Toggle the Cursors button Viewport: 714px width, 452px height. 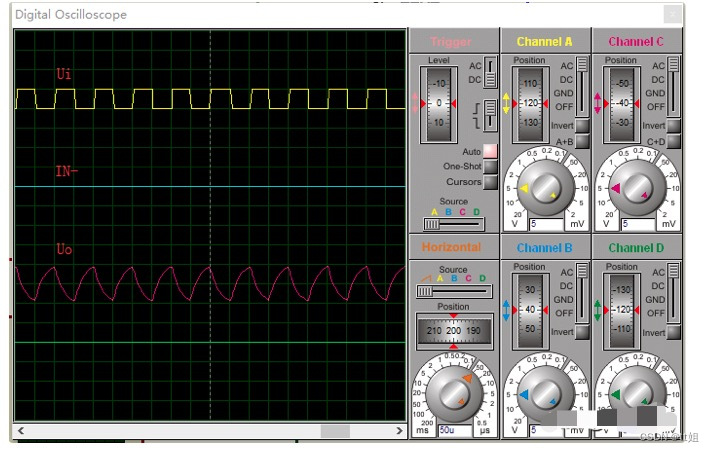point(490,182)
